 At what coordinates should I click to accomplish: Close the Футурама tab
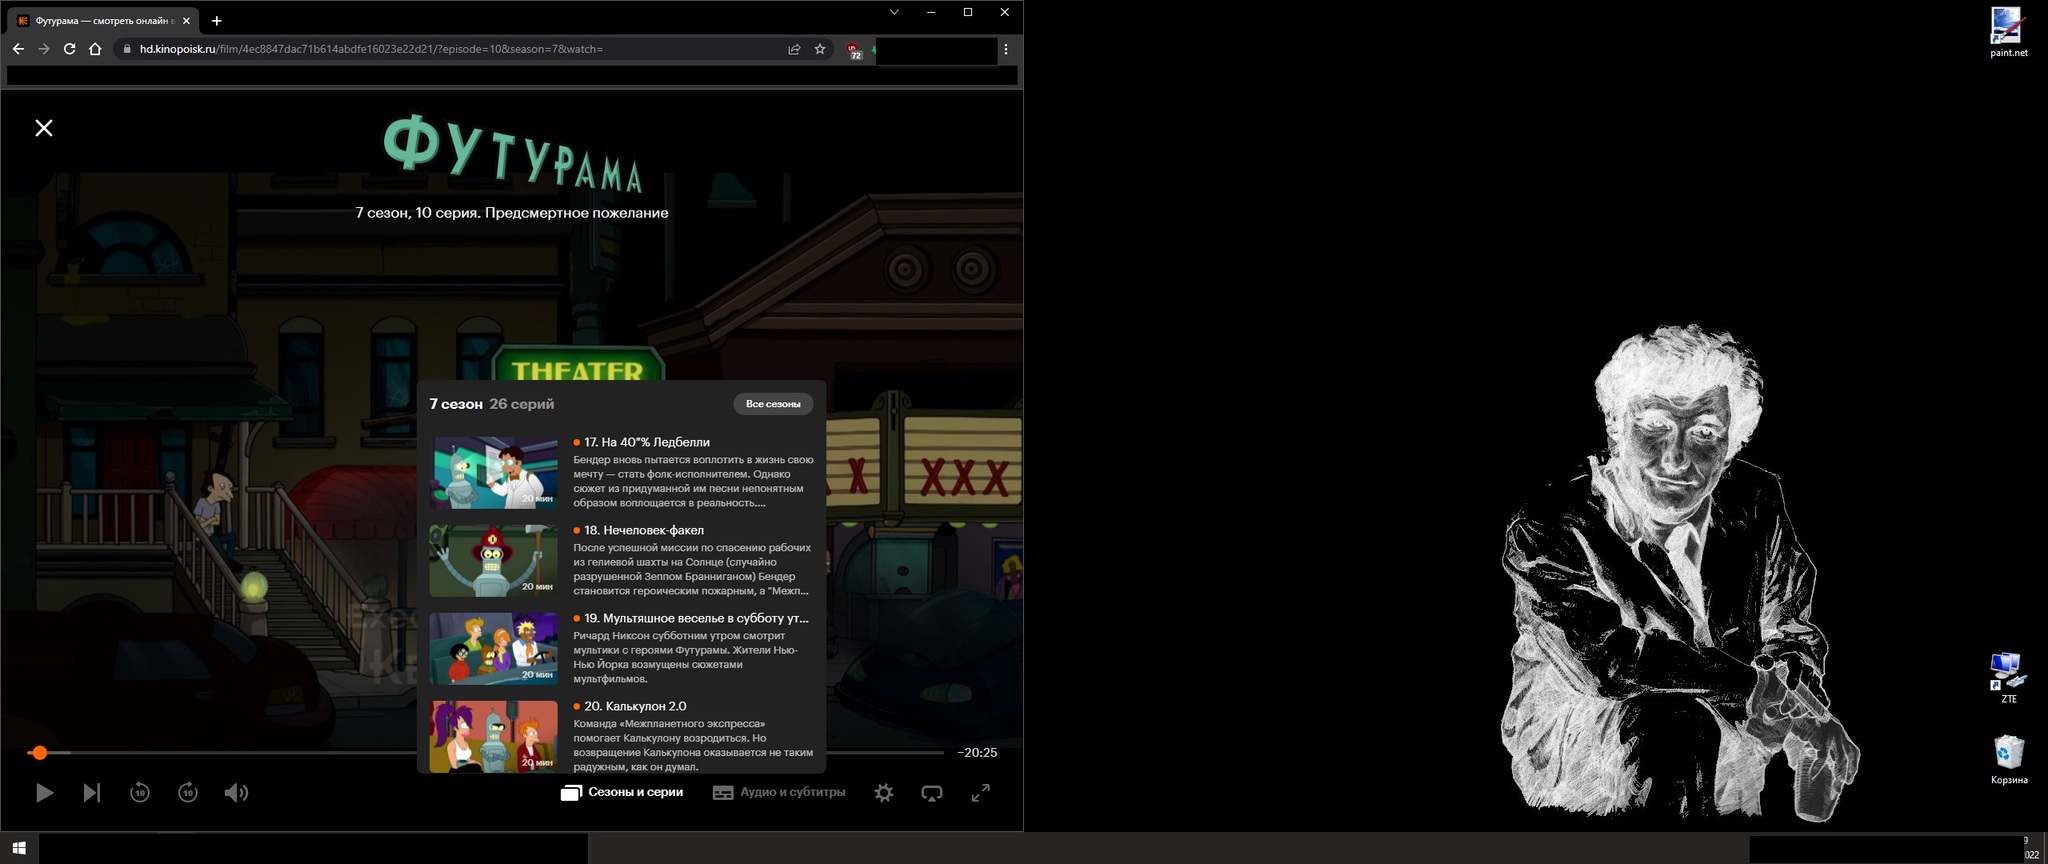click(186, 21)
